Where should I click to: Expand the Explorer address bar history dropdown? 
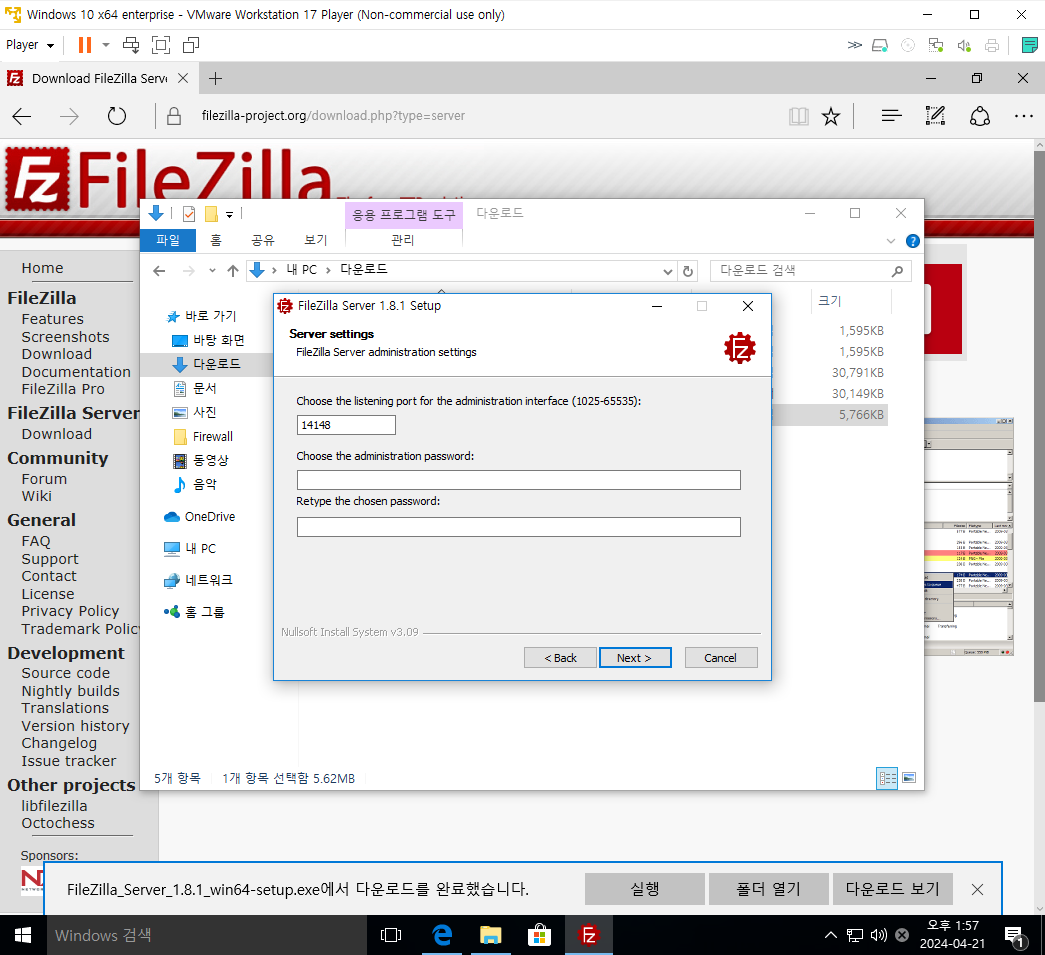pos(667,271)
